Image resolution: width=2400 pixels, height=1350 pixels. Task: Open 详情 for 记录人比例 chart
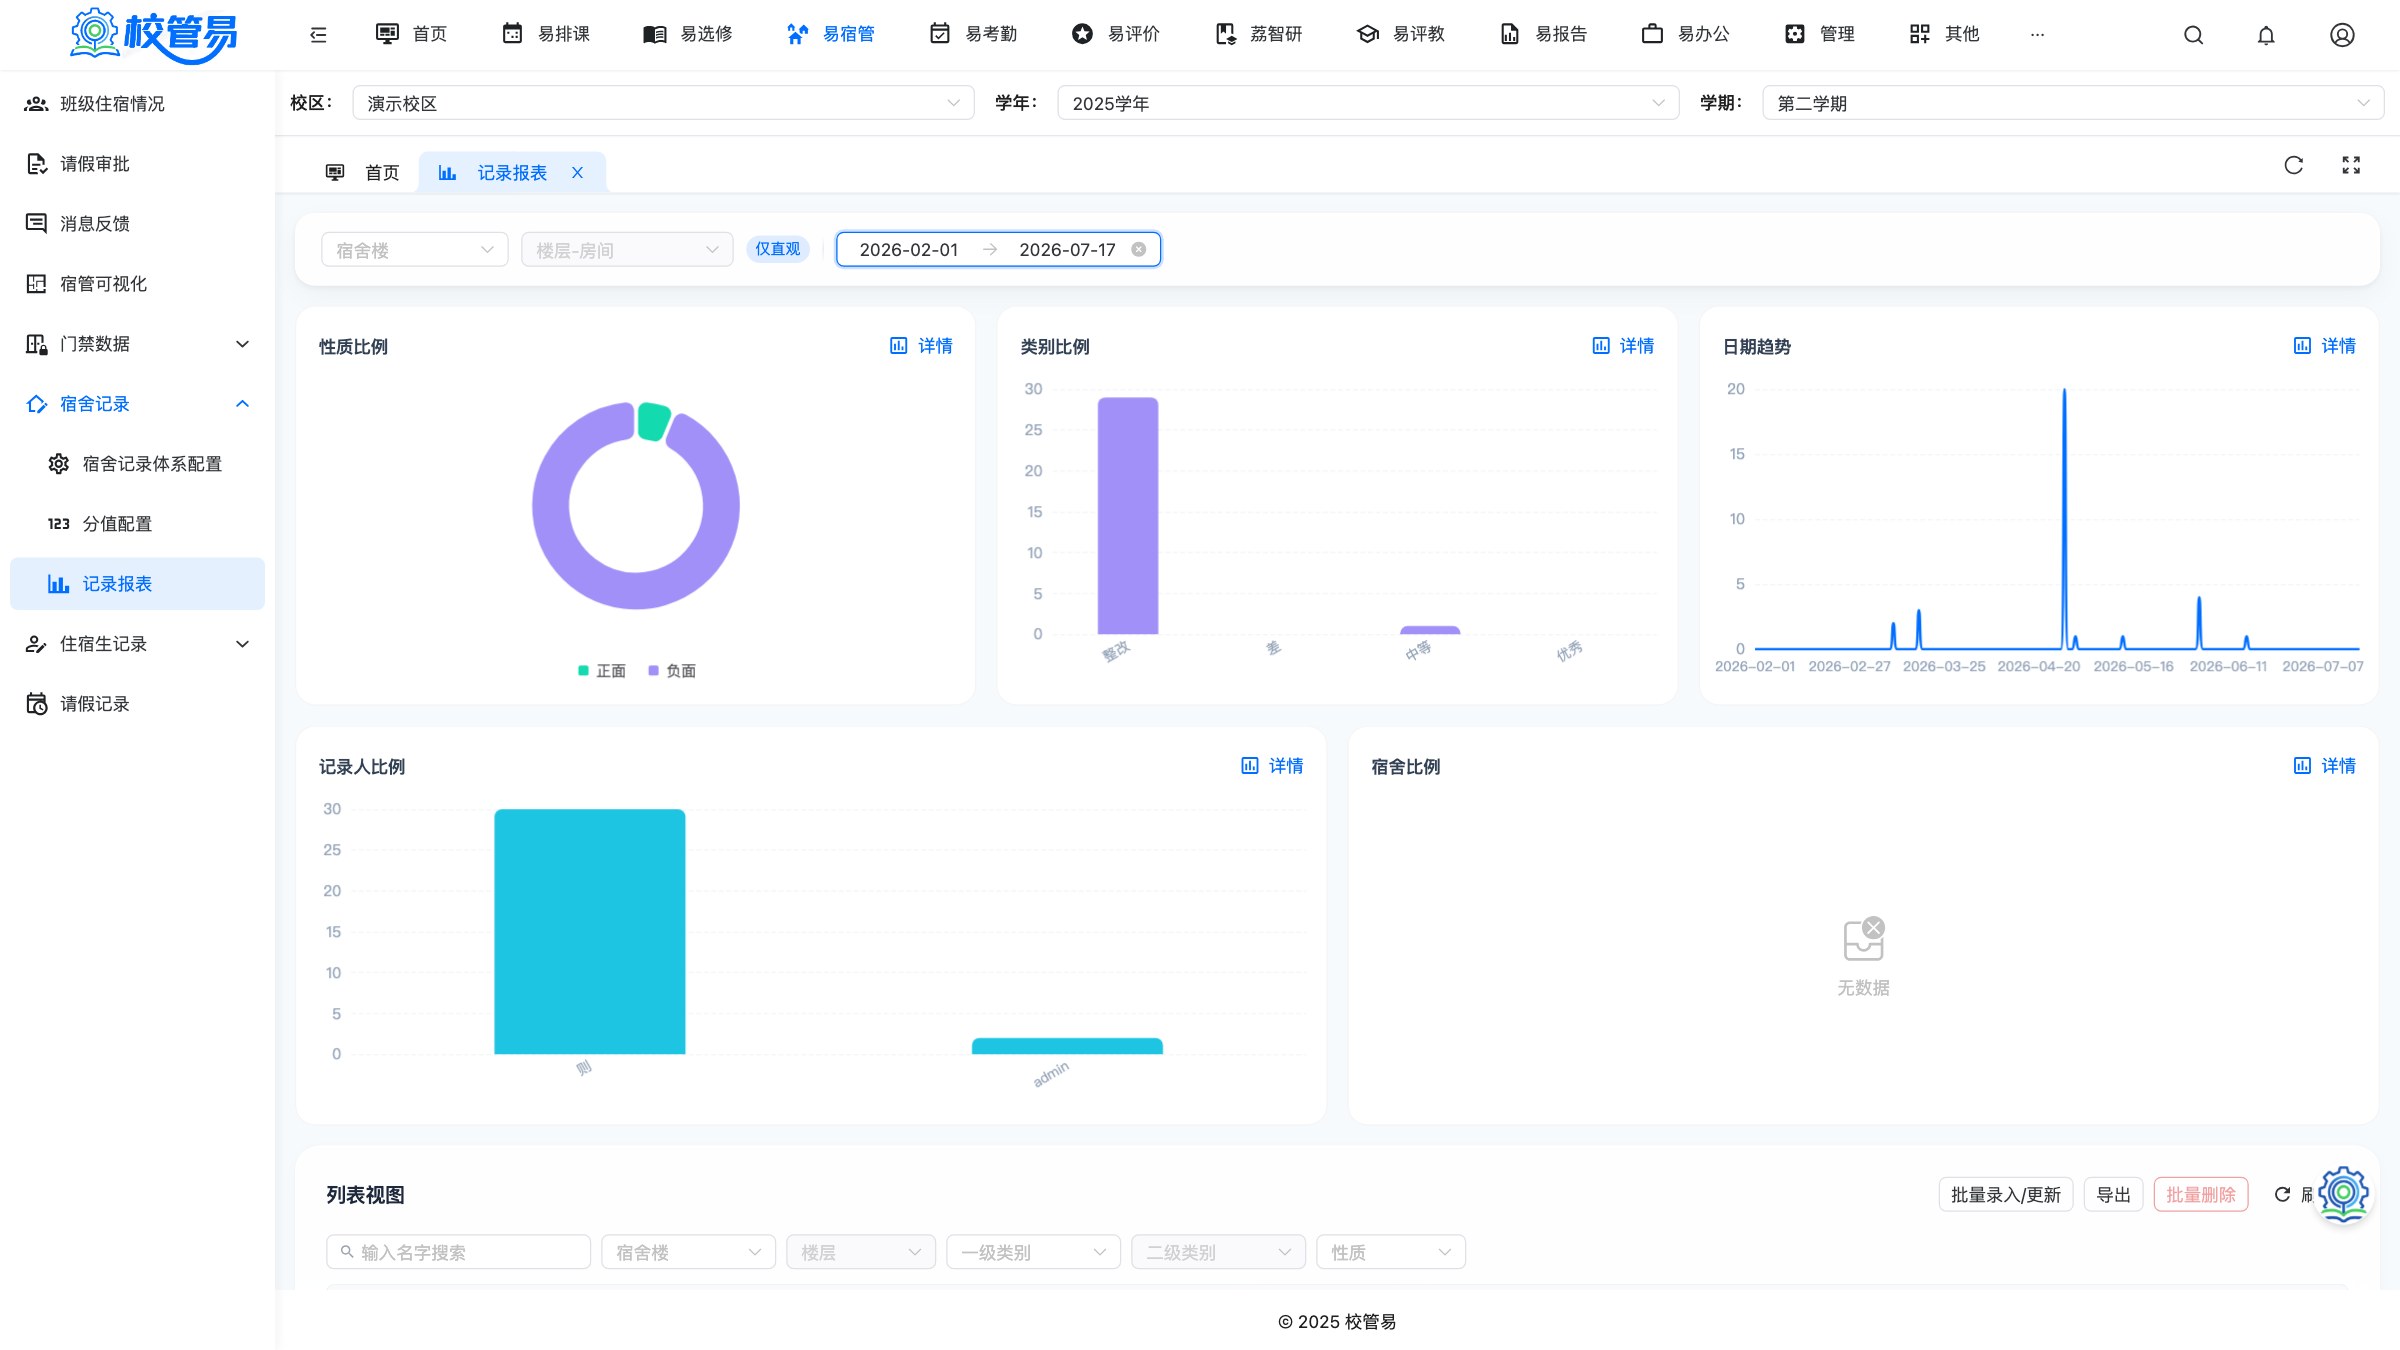click(1272, 766)
